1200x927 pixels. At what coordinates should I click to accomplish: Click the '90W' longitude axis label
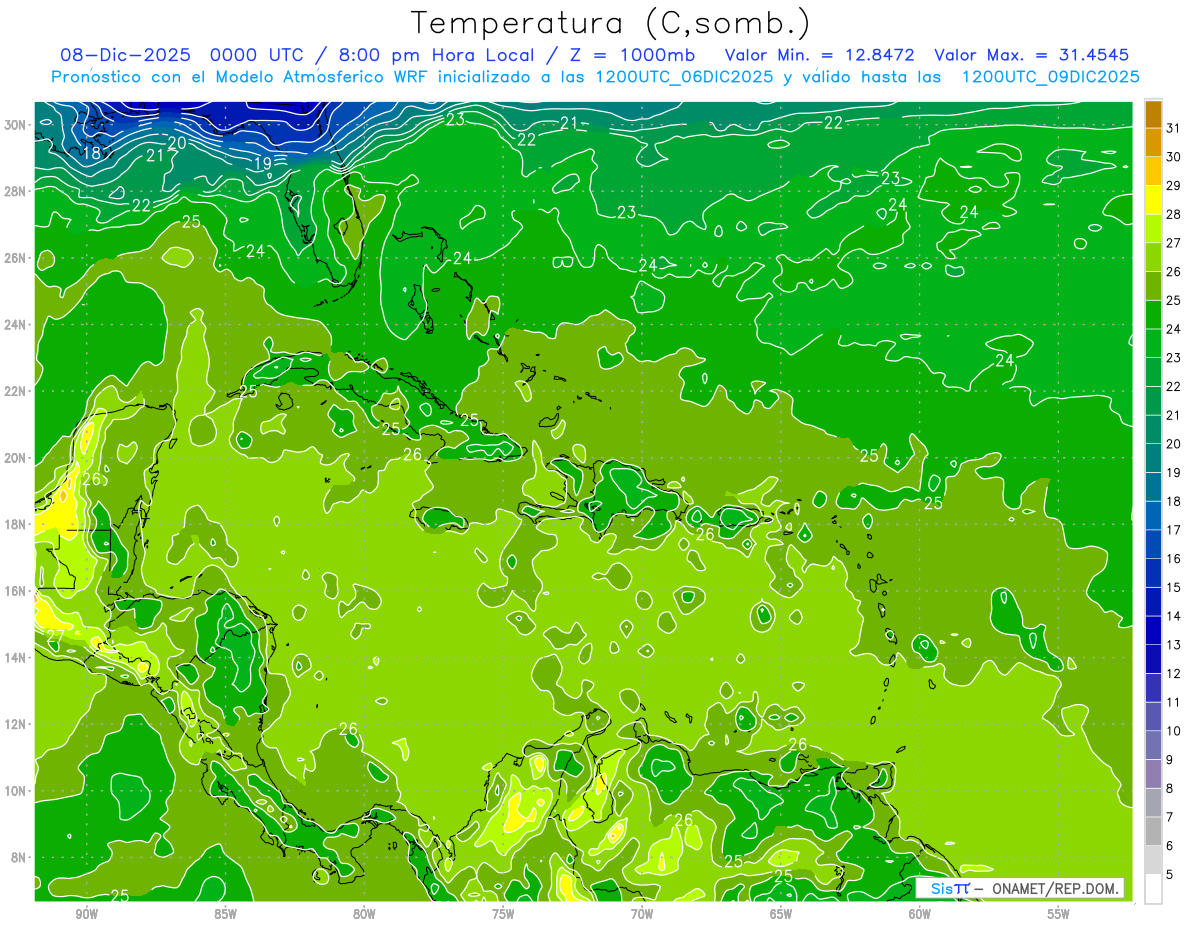click(86, 914)
